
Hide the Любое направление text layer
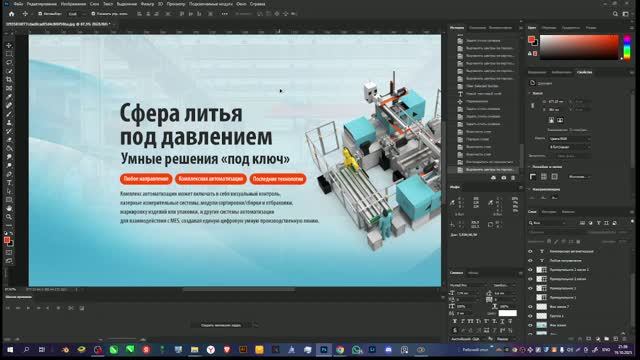point(530,260)
